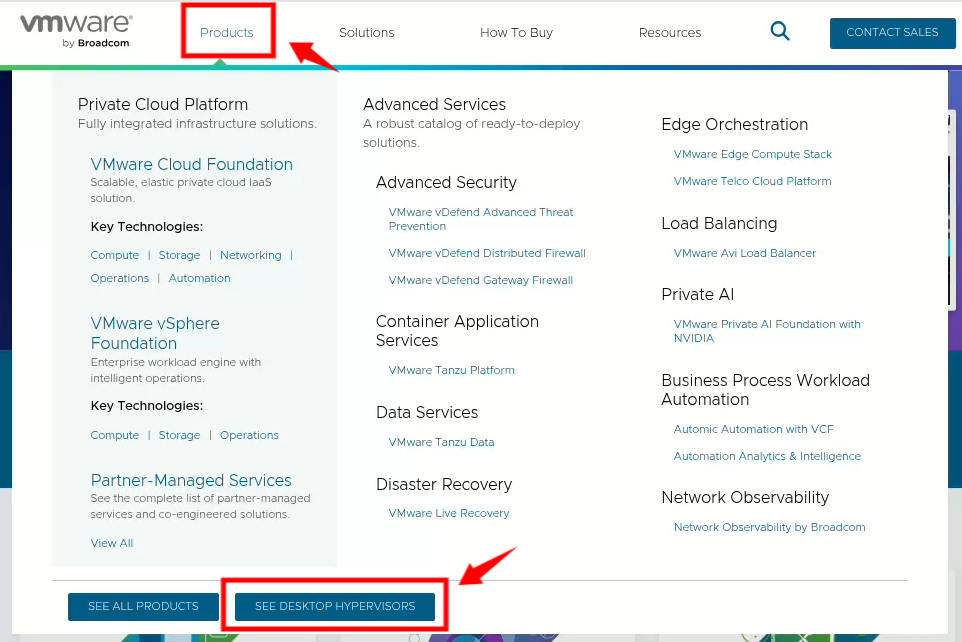Screen dimensions: 962x642
Task: Click SEE ALL PRODUCTS button
Action: pyautogui.click(x=143, y=606)
